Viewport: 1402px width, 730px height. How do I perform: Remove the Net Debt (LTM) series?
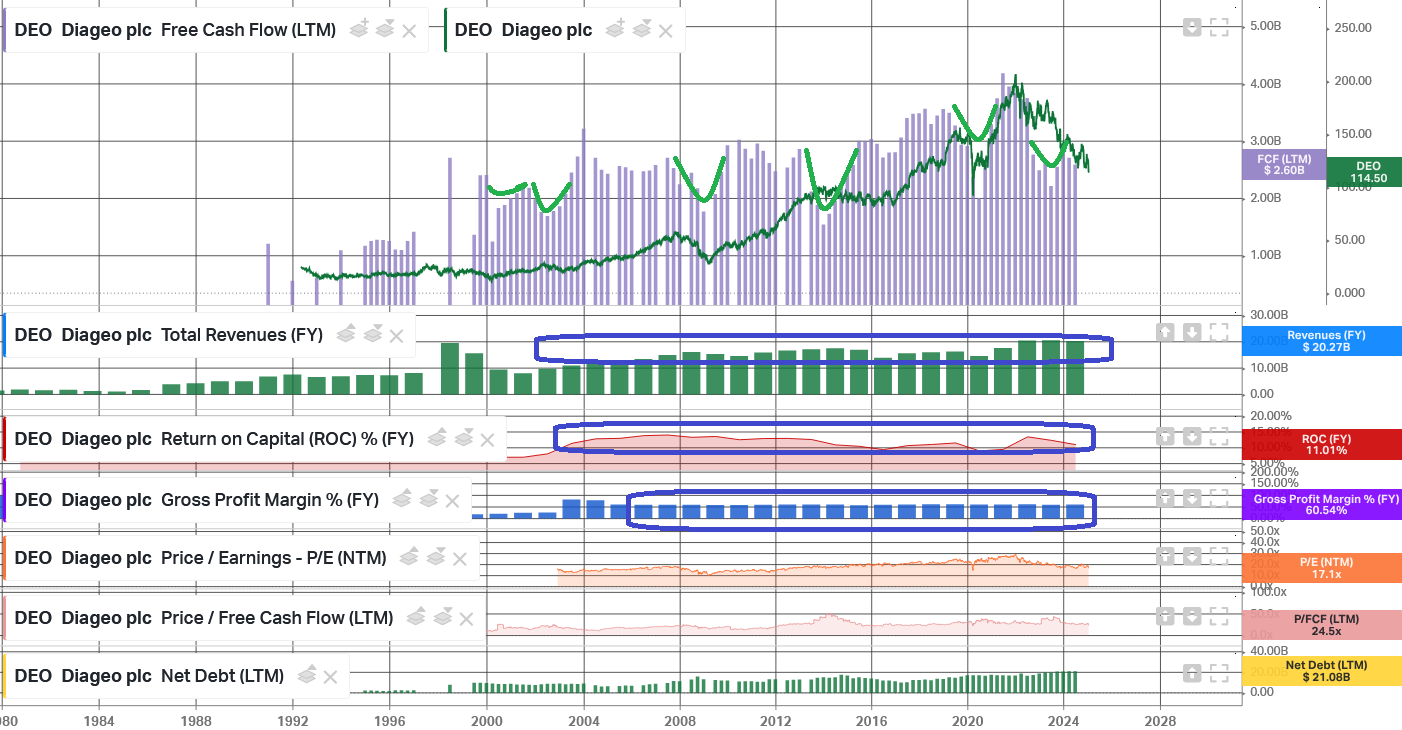tap(330, 678)
